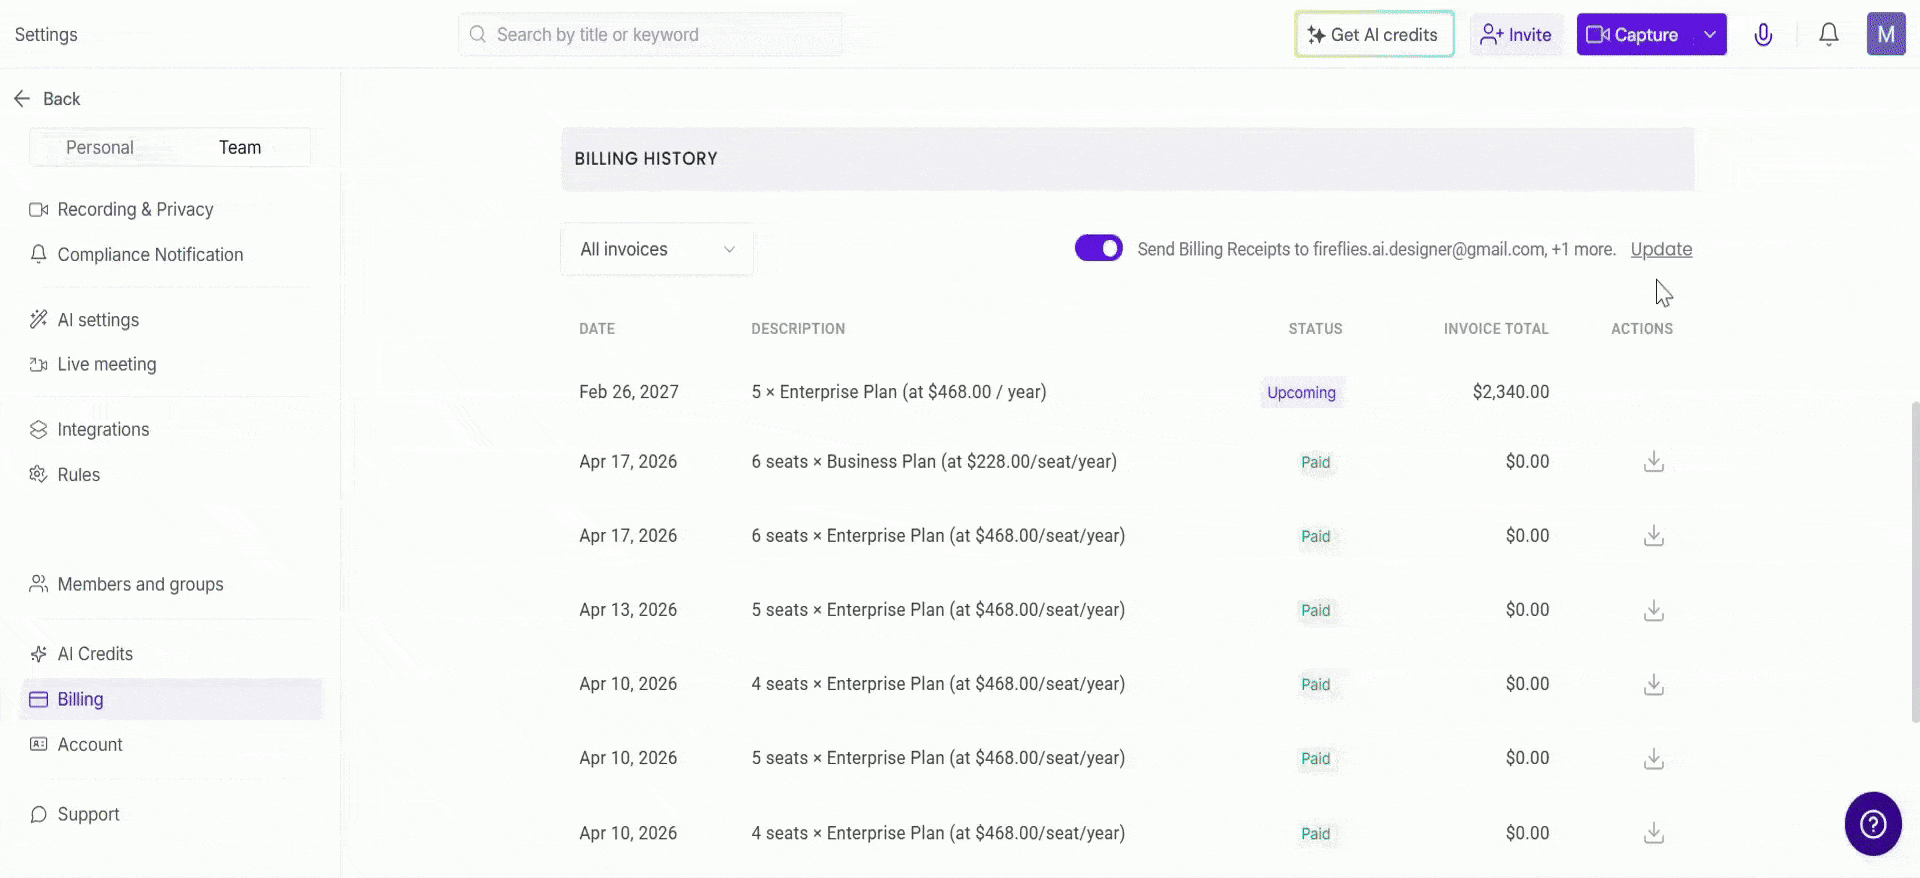Click the microphone icon in top bar
This screenshot has width=1920, height=878.
(1763, 35)
